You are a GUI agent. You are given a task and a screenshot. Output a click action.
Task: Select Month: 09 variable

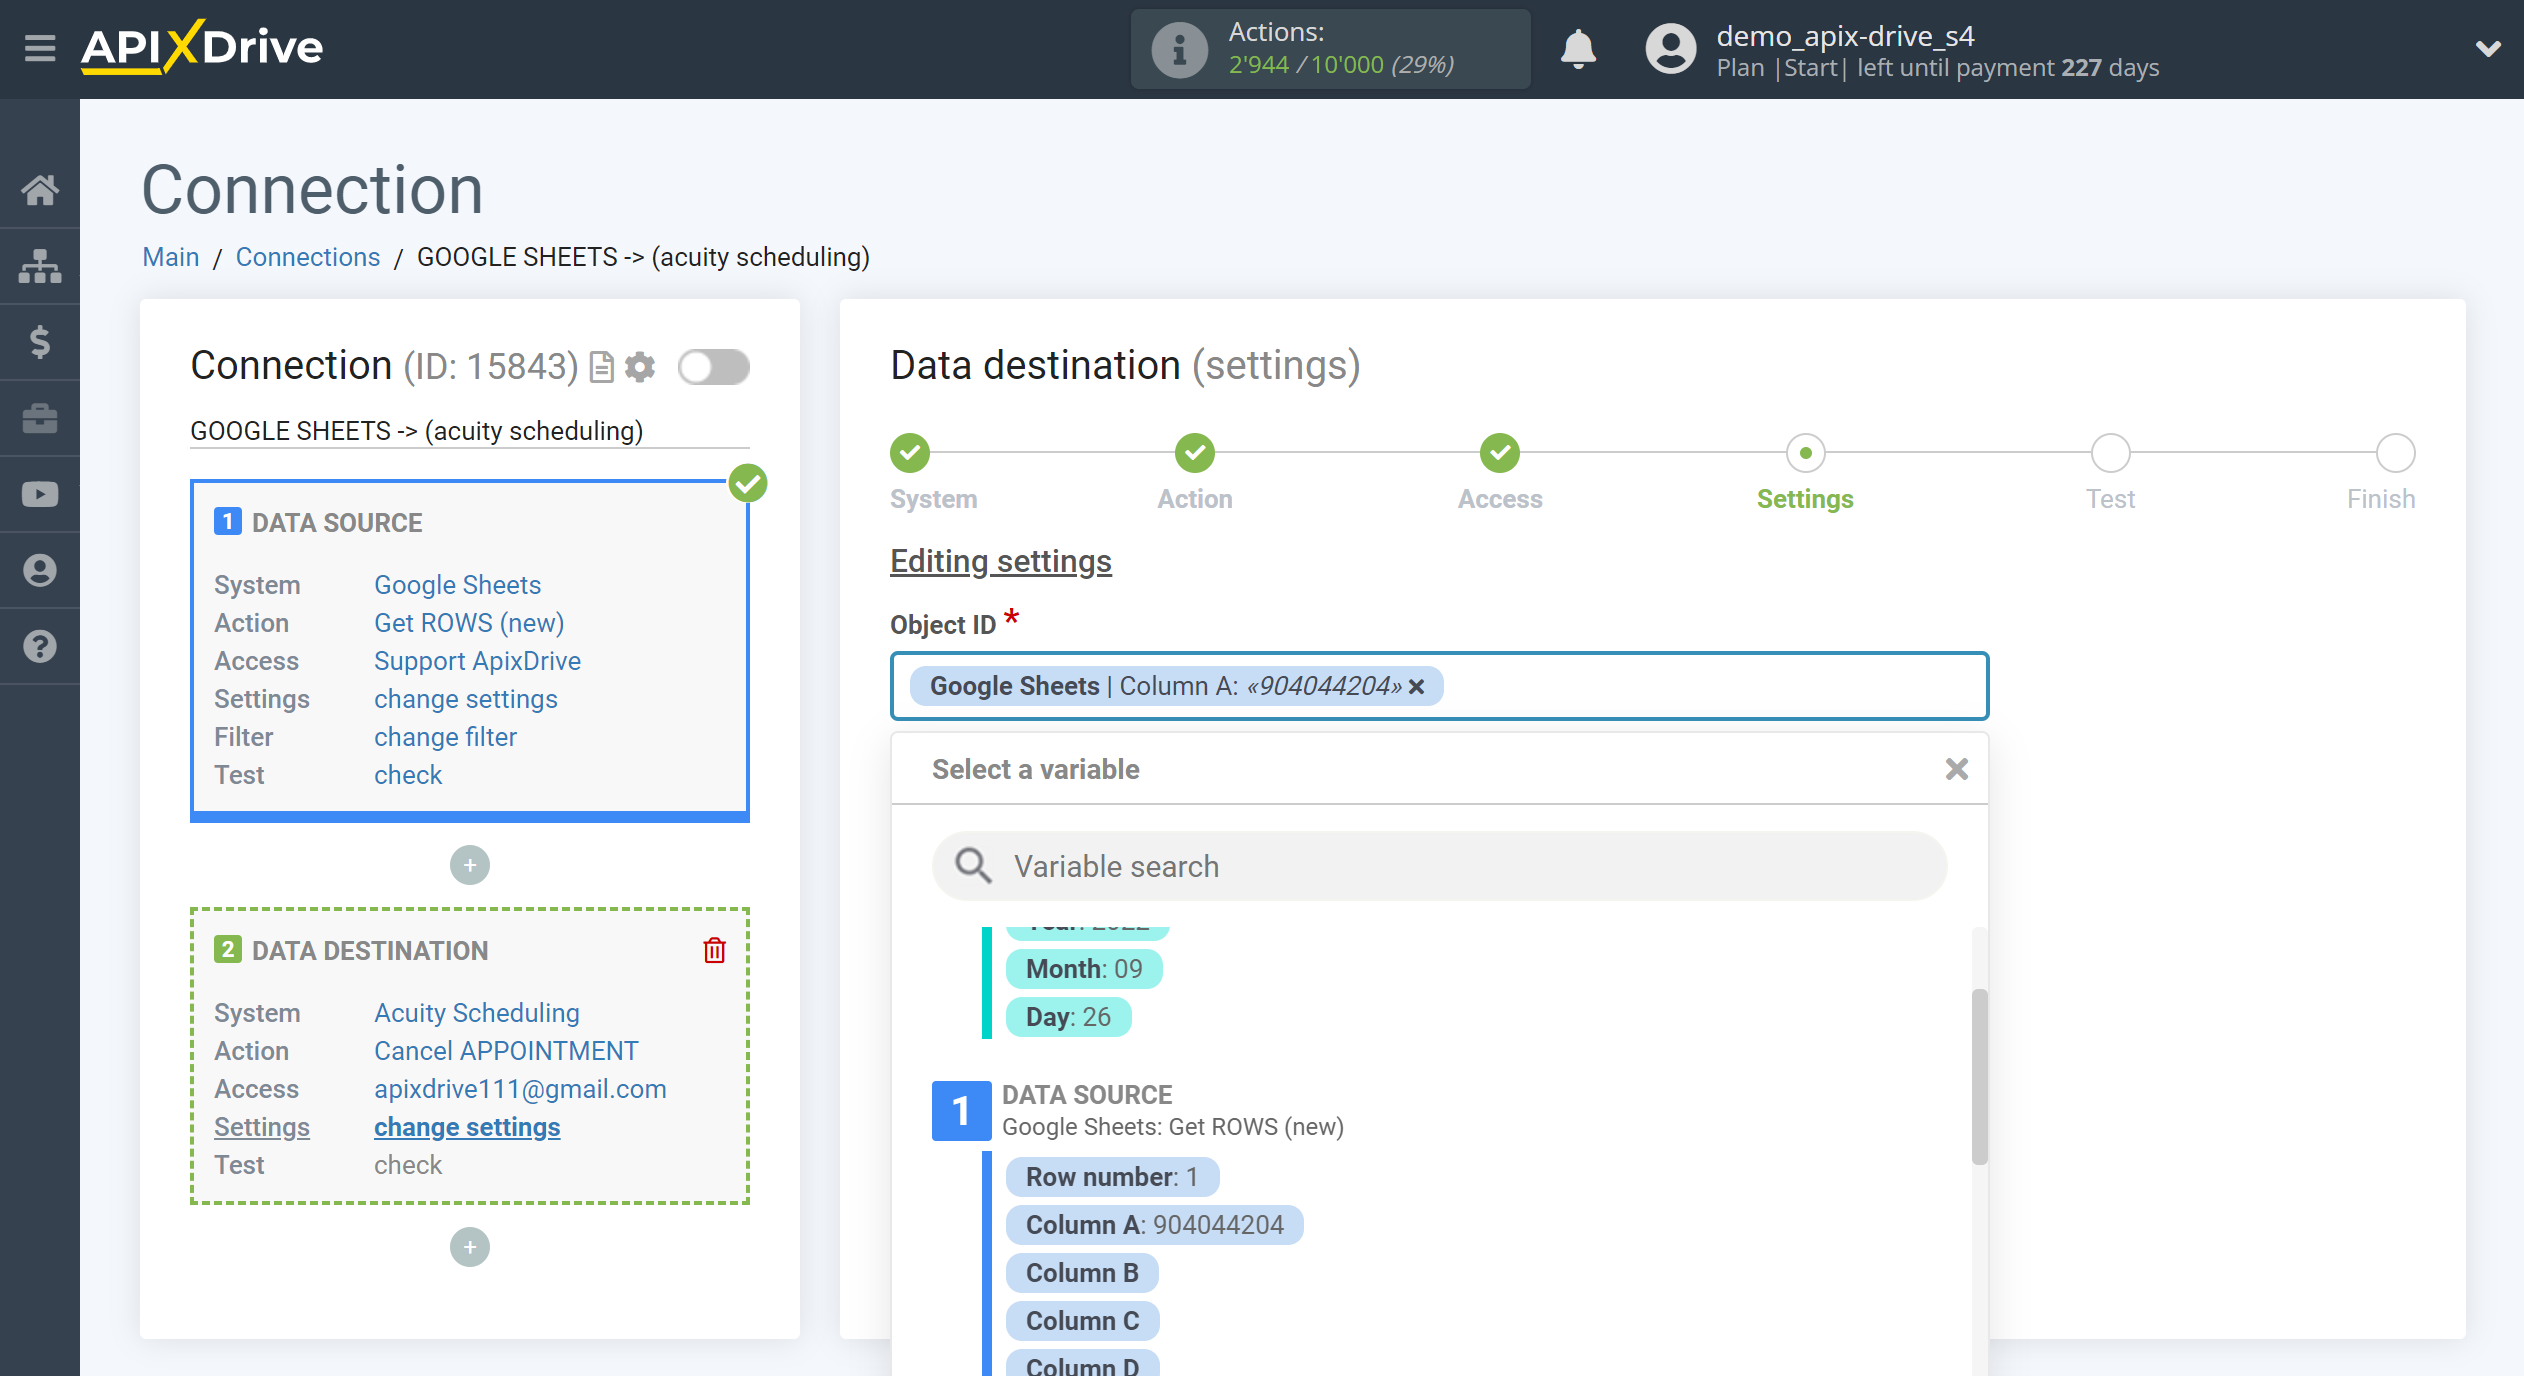1084,969
